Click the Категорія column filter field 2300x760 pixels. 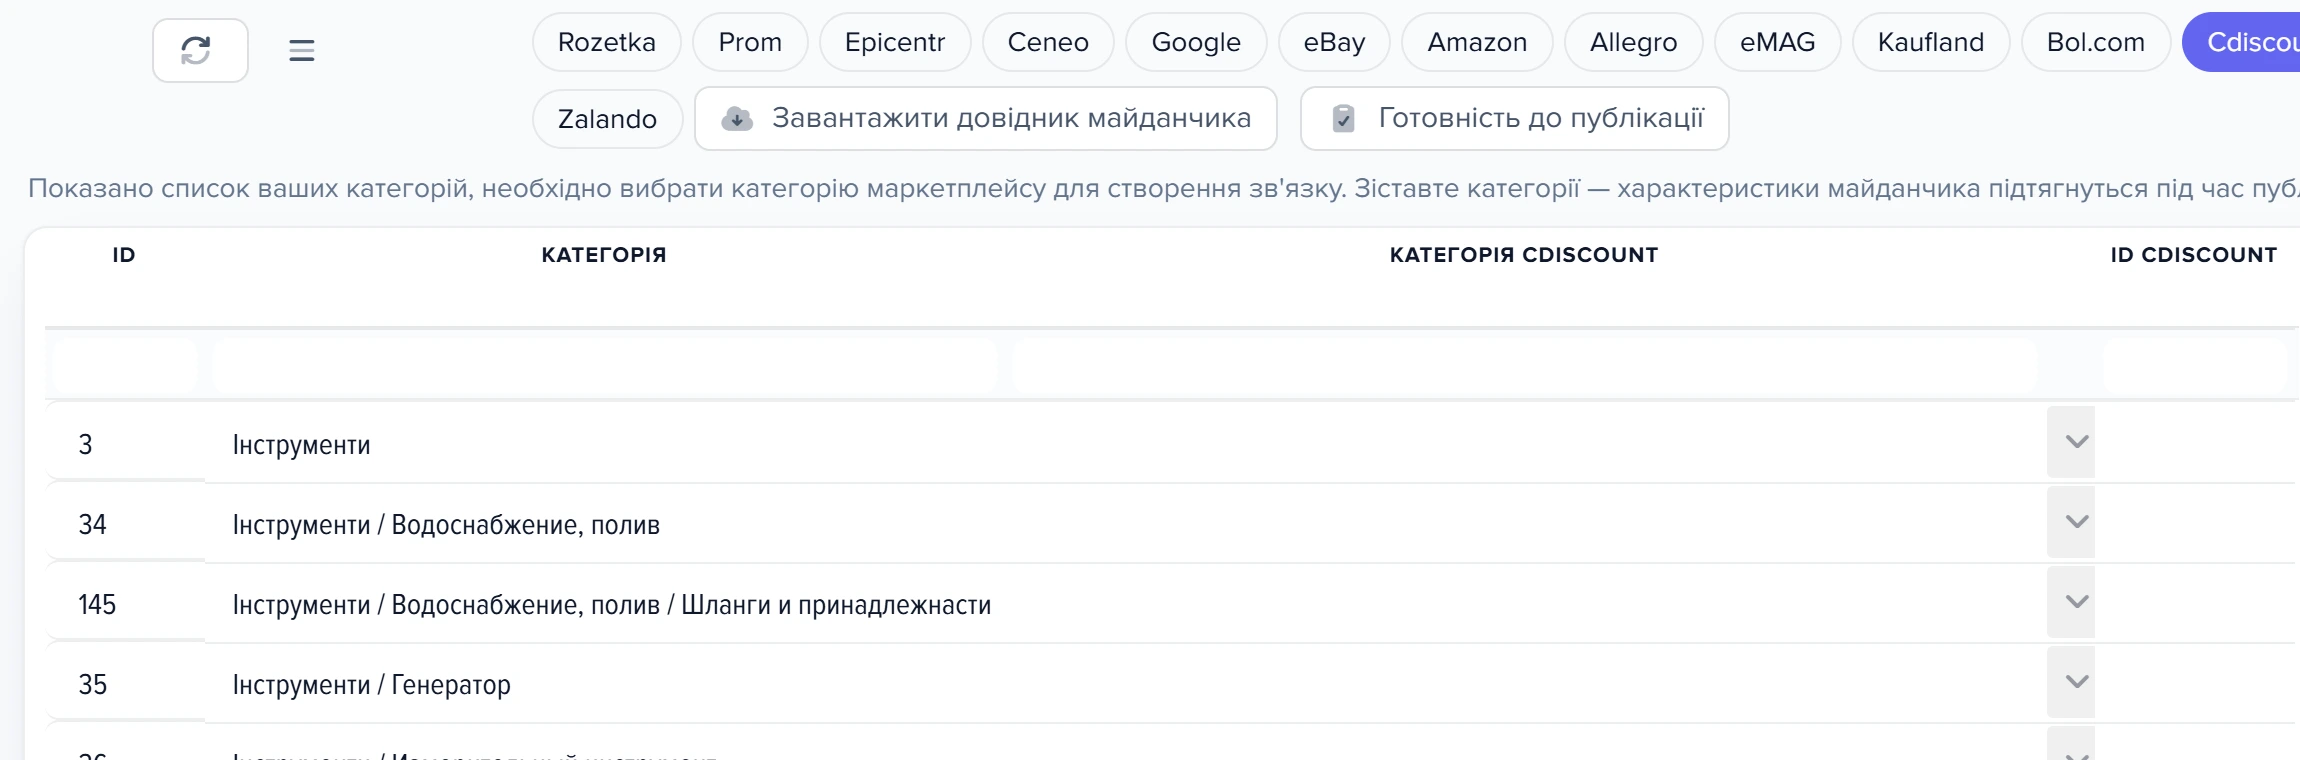coord(605,365)
